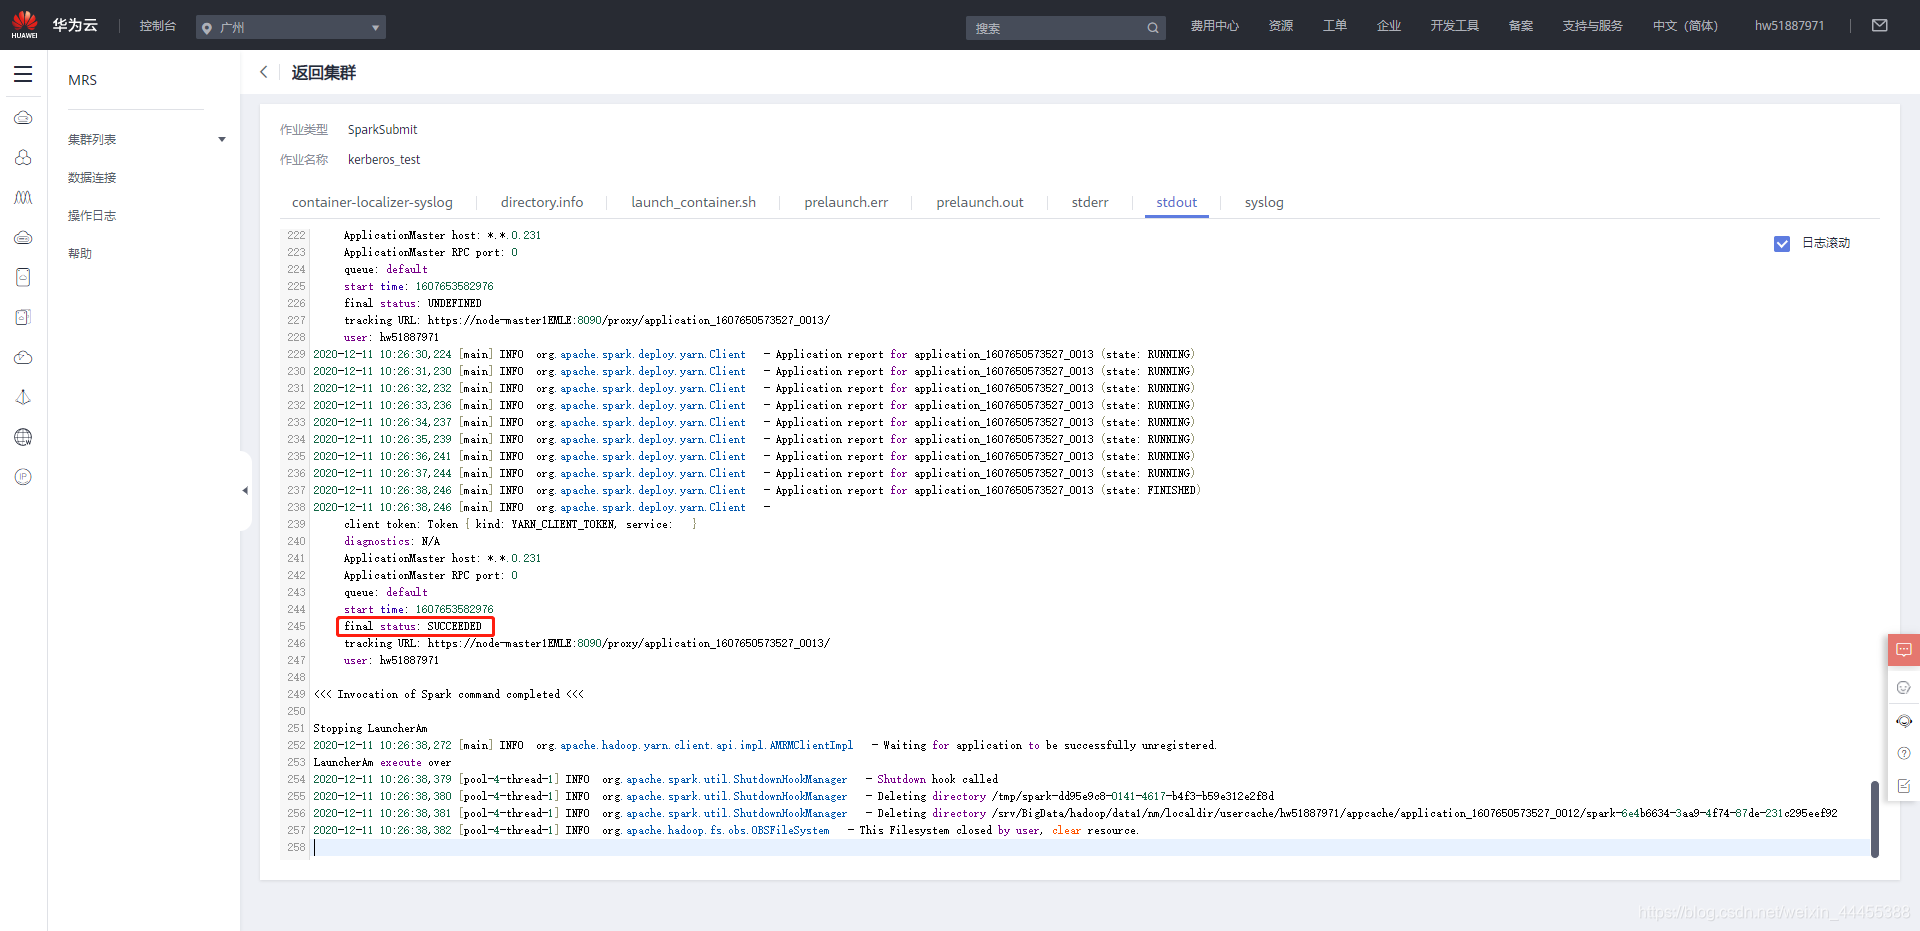Click the SparkSubmit job type value

[382, 130]
